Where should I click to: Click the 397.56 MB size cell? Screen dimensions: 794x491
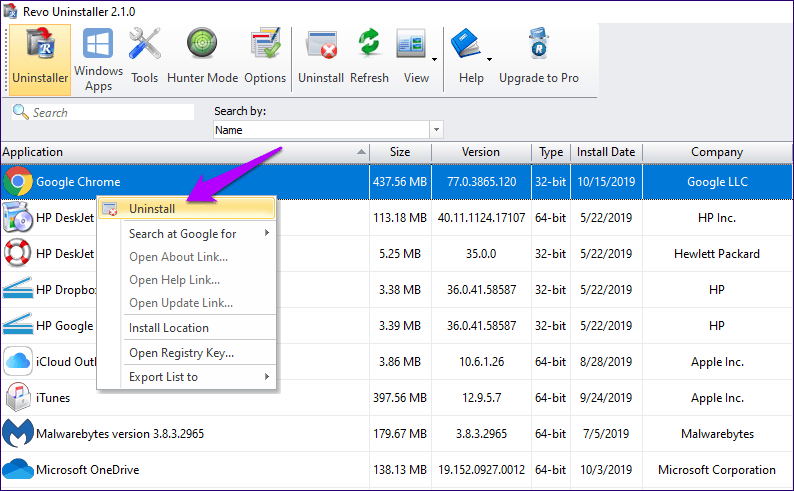coord(400,398)
